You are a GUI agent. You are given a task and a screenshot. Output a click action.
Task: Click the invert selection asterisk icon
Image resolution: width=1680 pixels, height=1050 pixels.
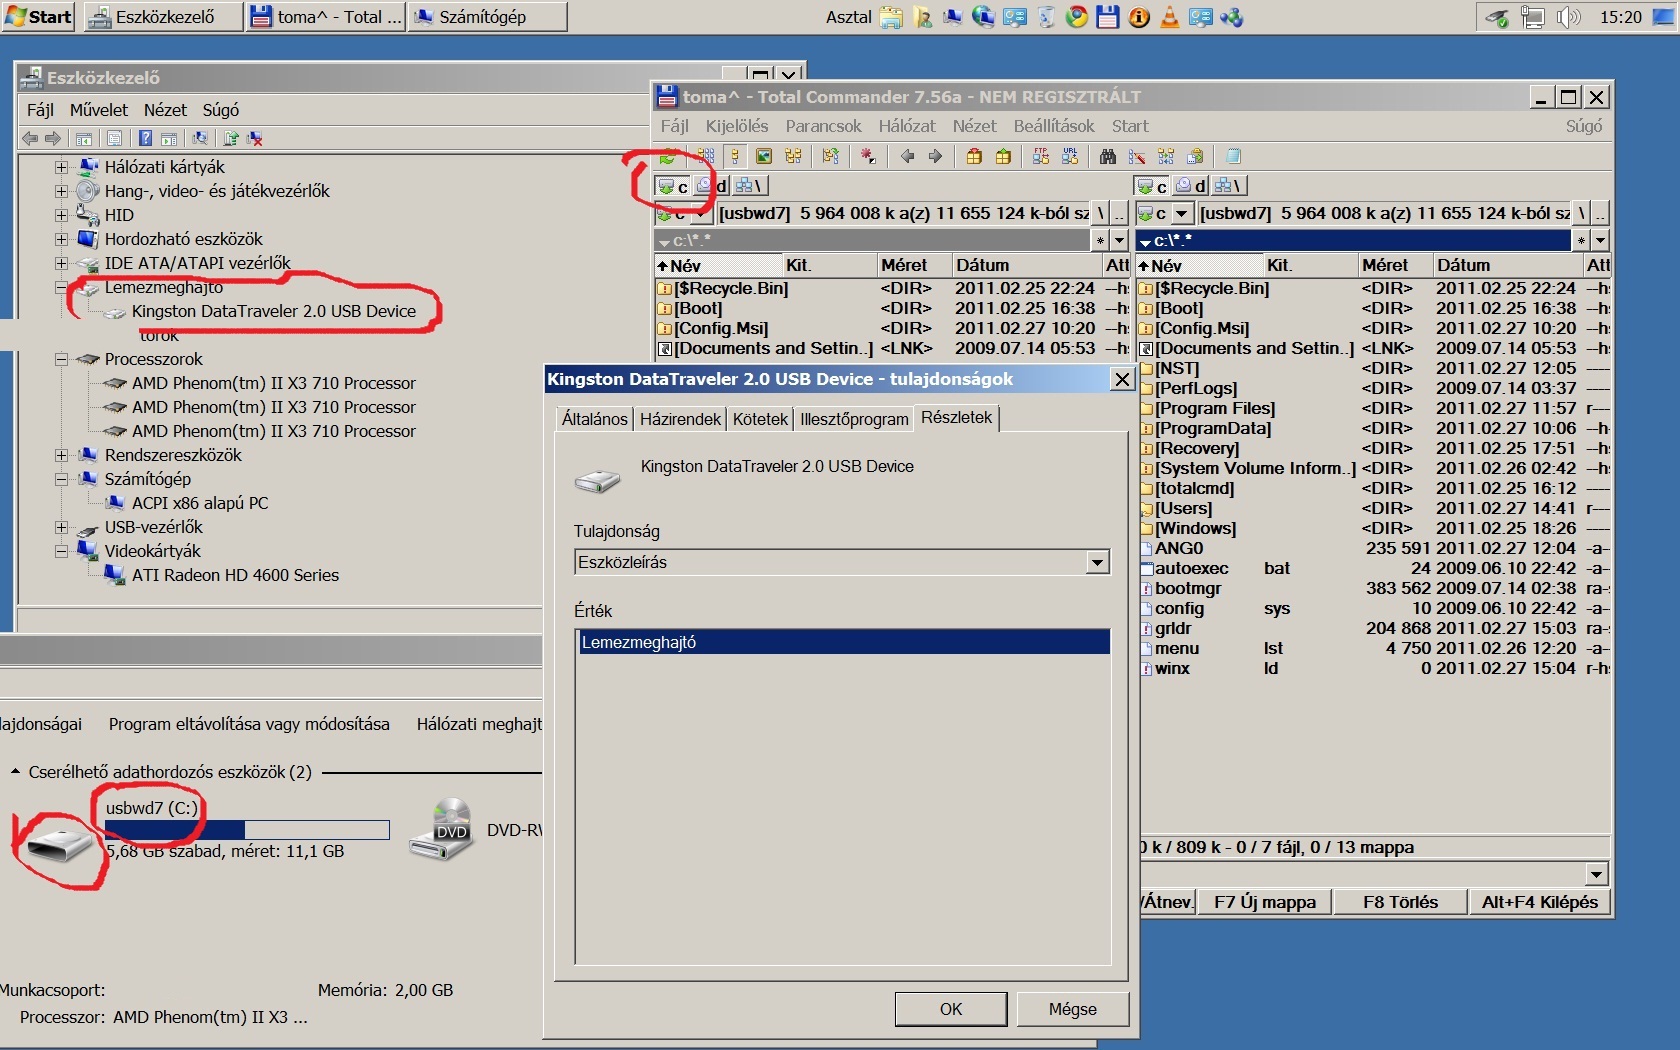click(867, 156)
